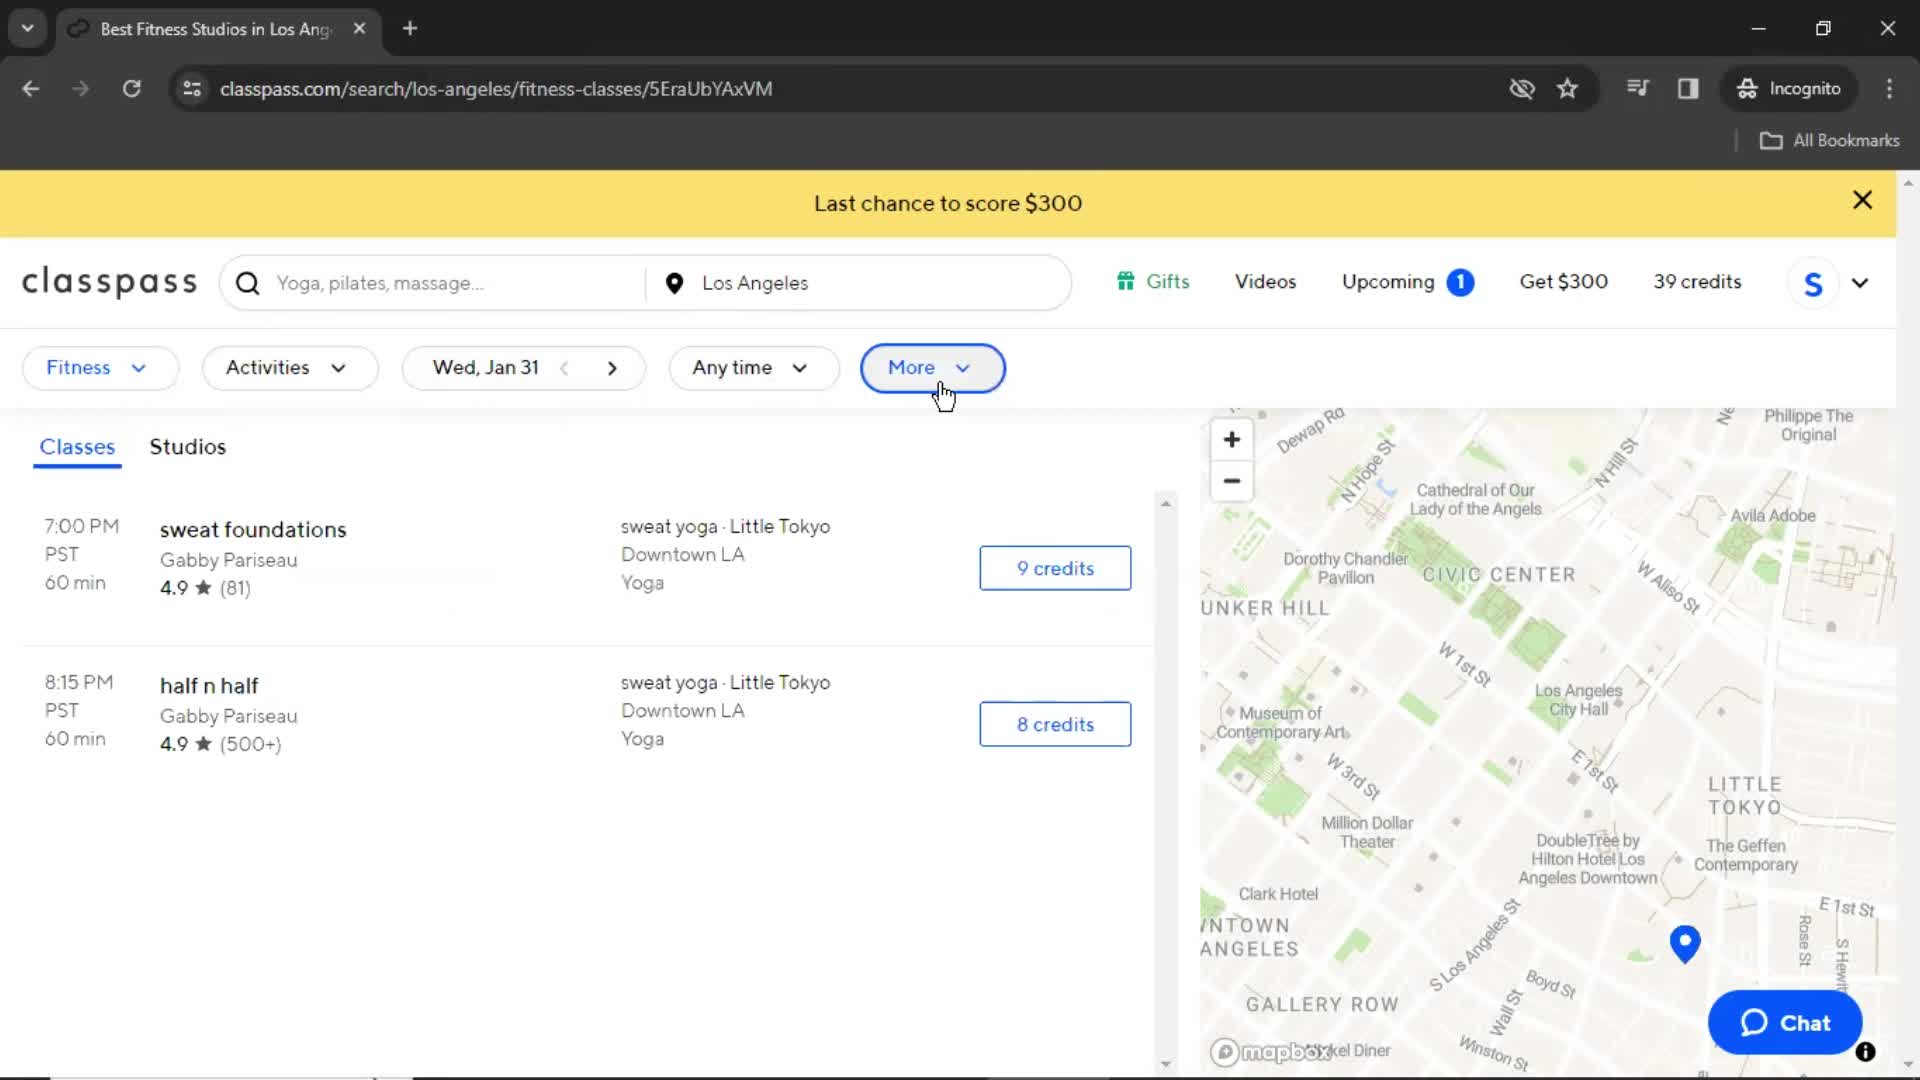Open the Get $300 referral link
The width and height of the screenshot is (1920, 1080).
coord(1563,282)
